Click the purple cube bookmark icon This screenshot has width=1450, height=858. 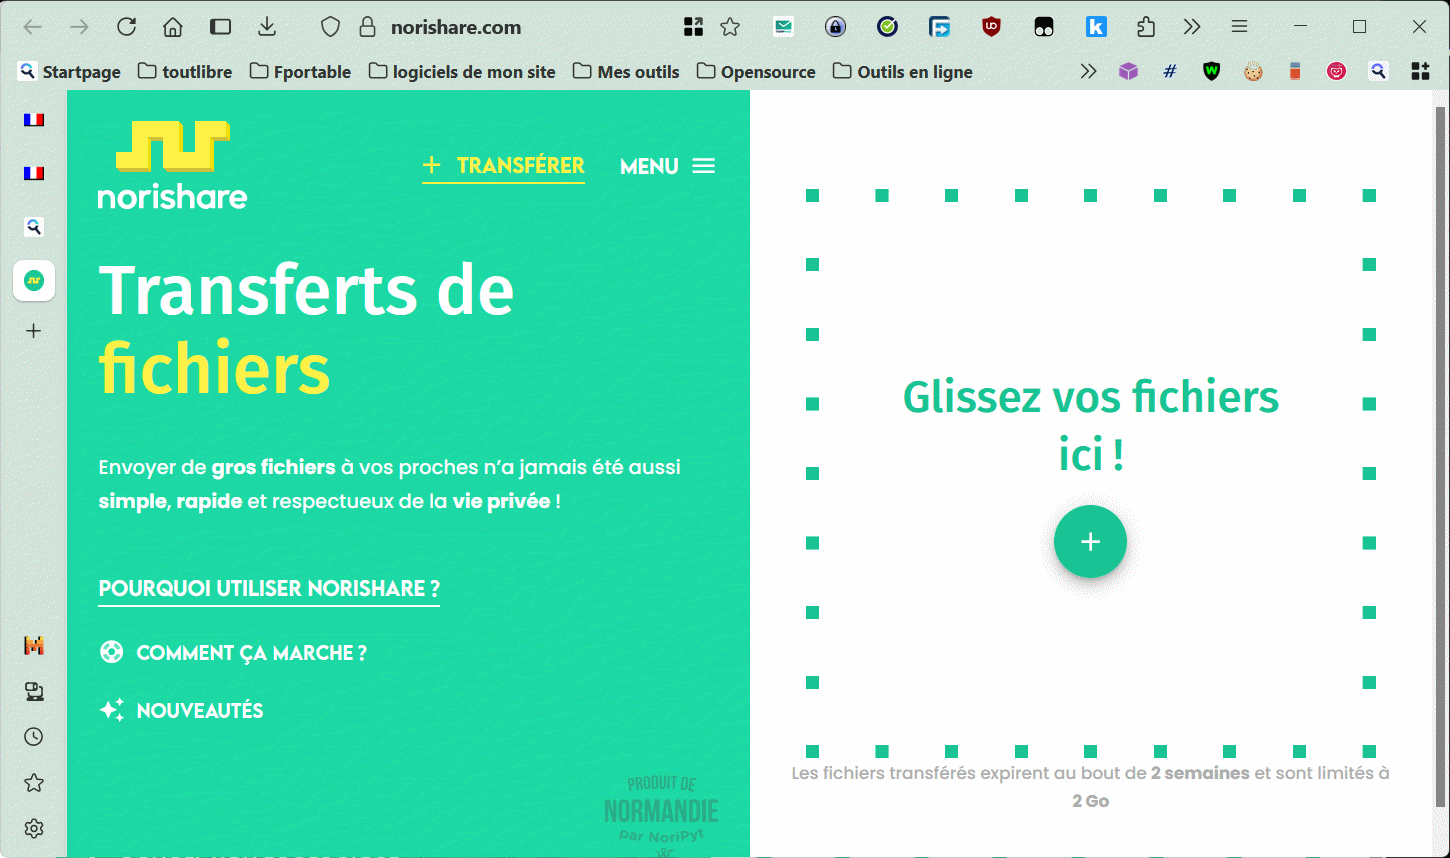1128,72
